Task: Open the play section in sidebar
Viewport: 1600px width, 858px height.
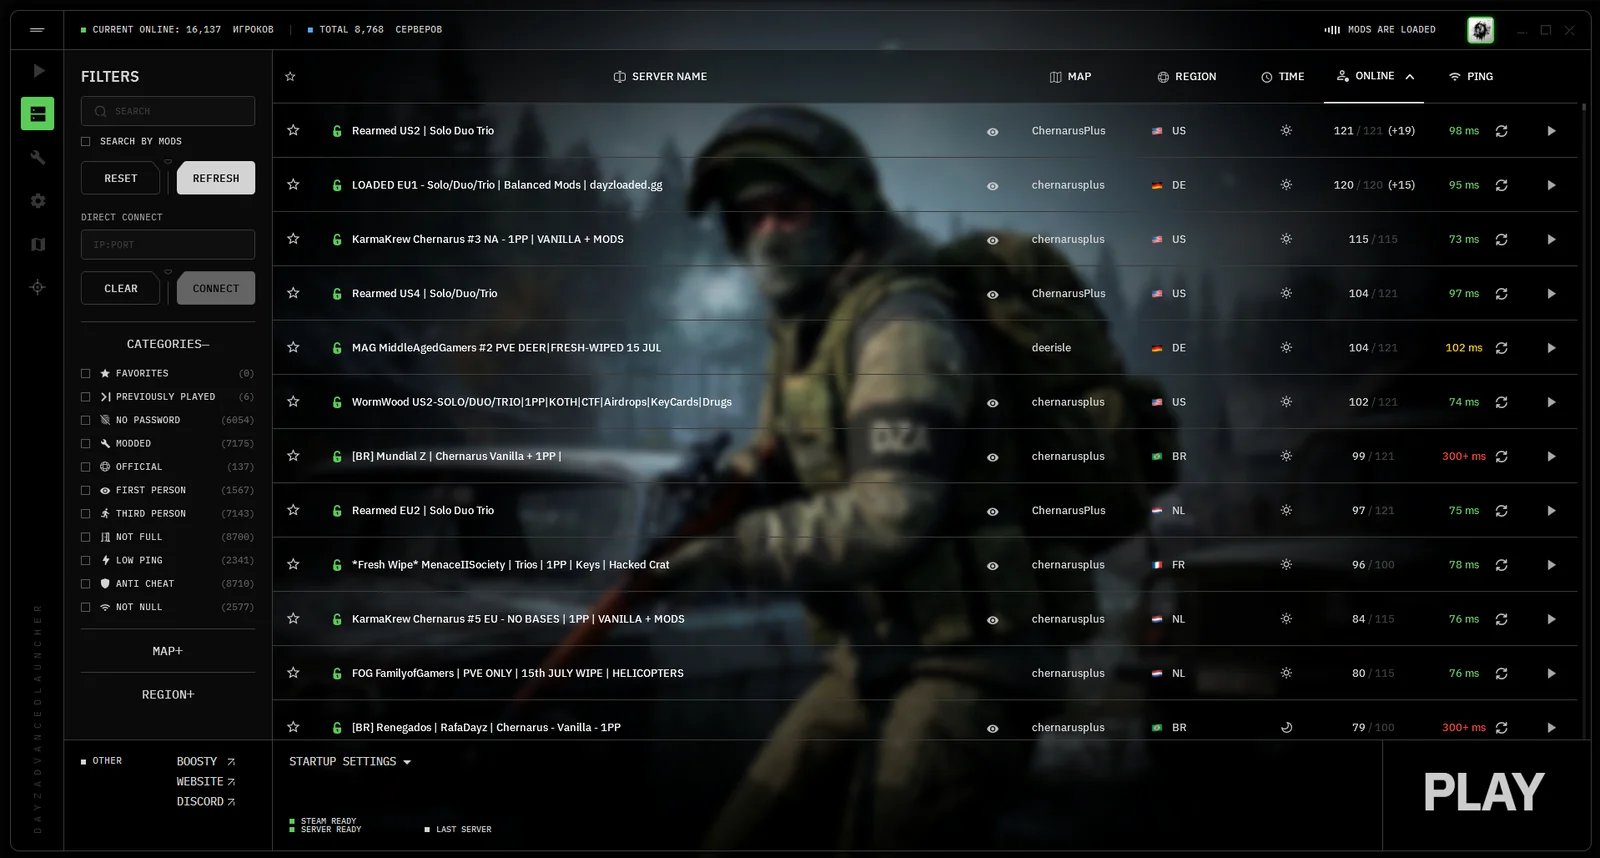Action: click(x=38, y=71)
